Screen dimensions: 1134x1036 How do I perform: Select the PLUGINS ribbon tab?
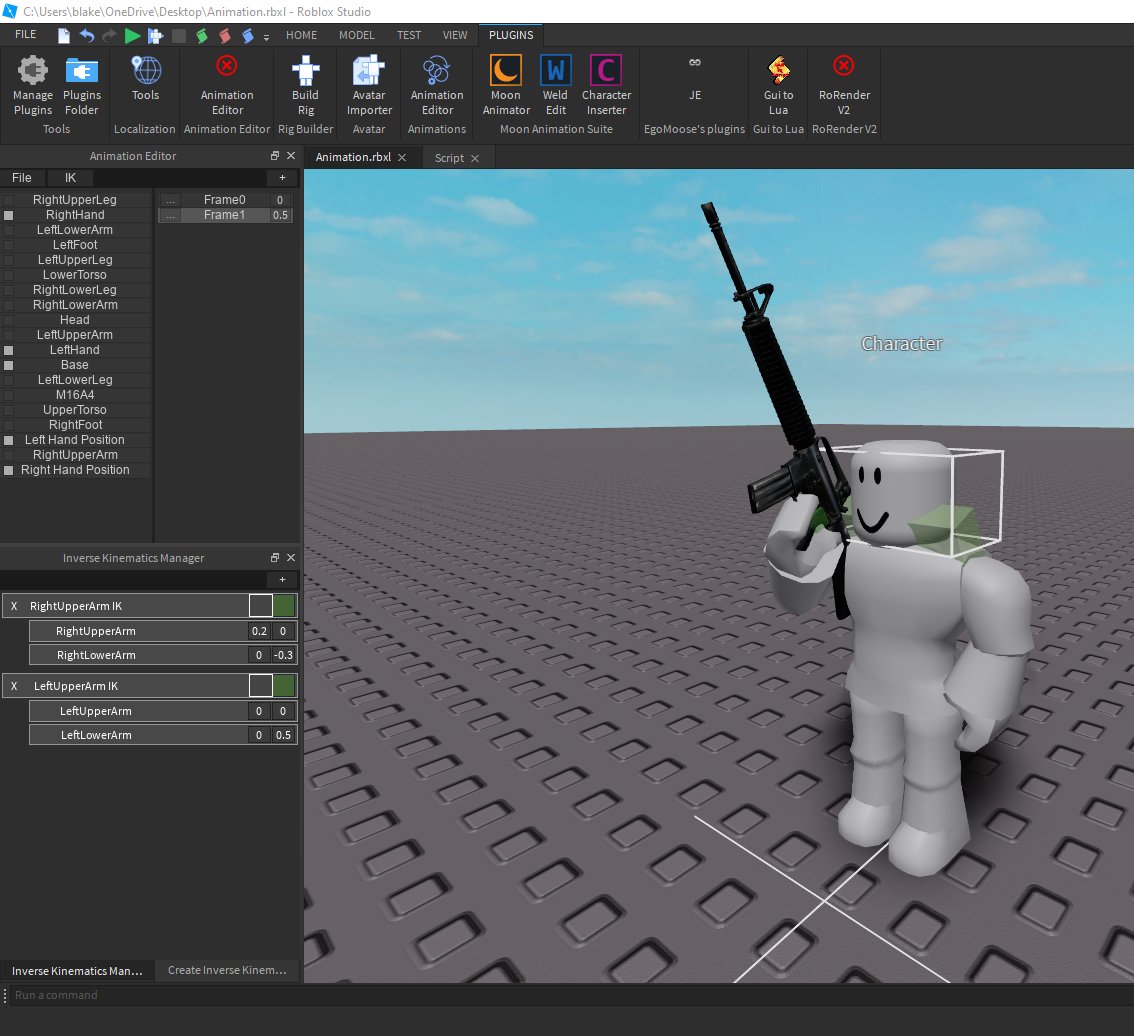point(511,35)
